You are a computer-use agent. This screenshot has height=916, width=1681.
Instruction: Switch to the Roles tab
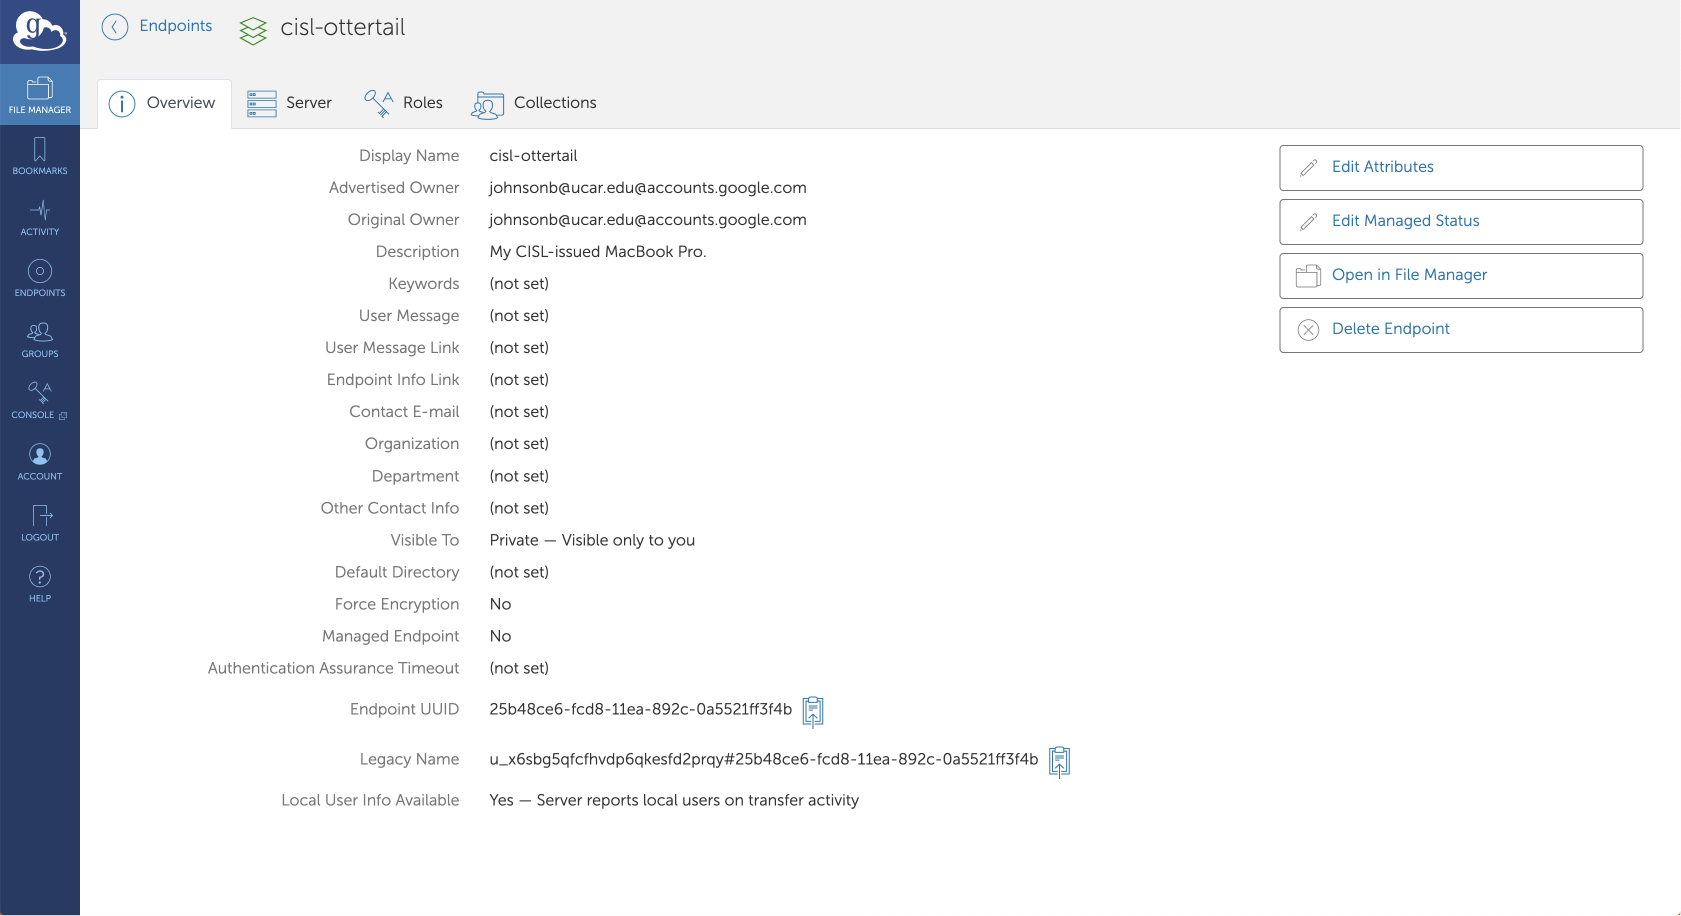[403, 103]
